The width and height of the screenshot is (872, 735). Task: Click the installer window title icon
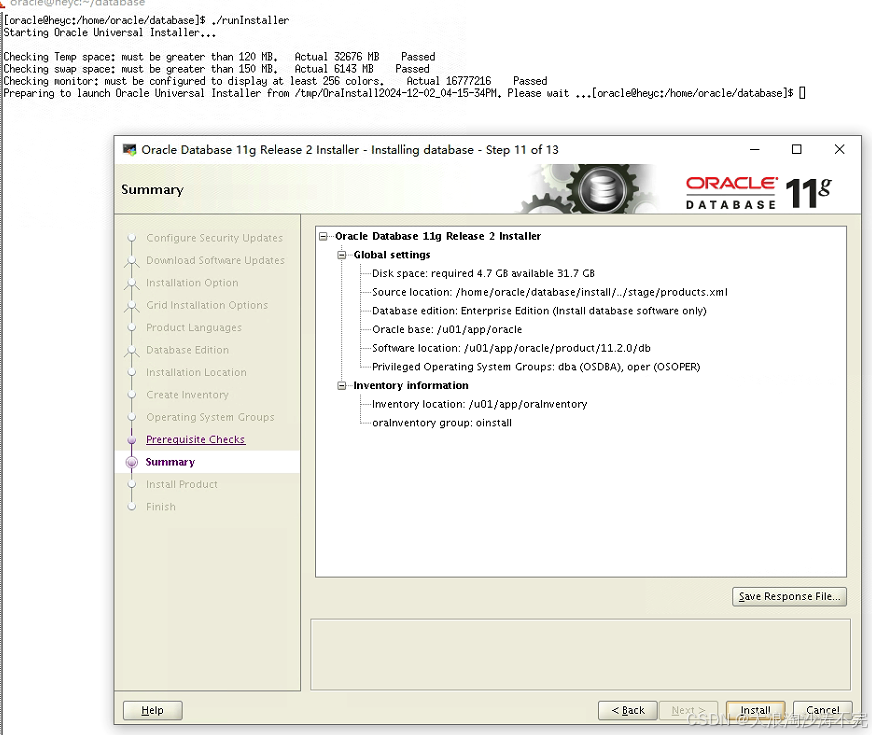[x=130, y=150]
